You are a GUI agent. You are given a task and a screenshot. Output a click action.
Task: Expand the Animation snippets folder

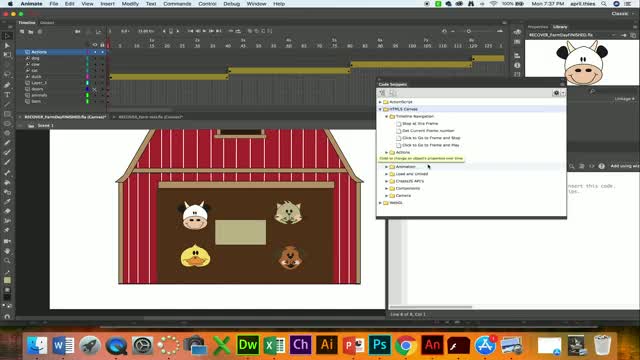tap(387, 167)
